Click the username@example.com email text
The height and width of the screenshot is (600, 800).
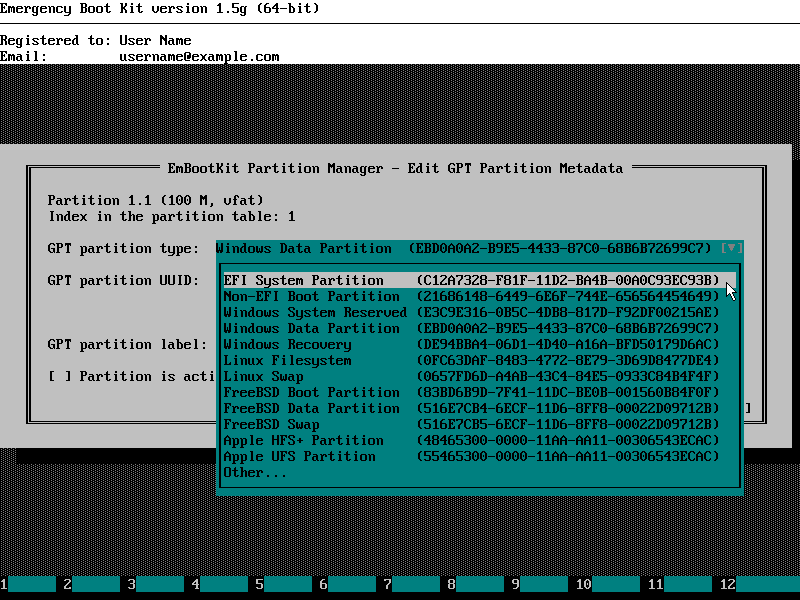(x=199, y=56)
